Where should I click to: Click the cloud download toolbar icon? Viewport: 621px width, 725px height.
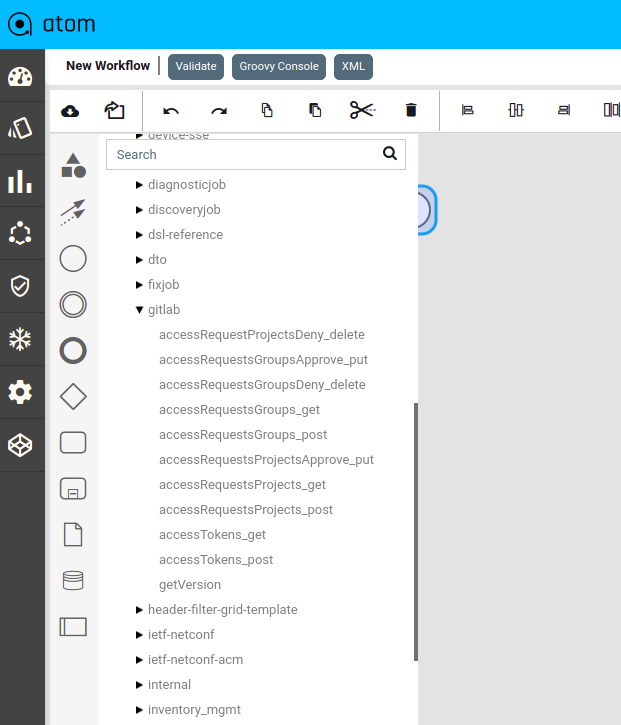[70, 111]
